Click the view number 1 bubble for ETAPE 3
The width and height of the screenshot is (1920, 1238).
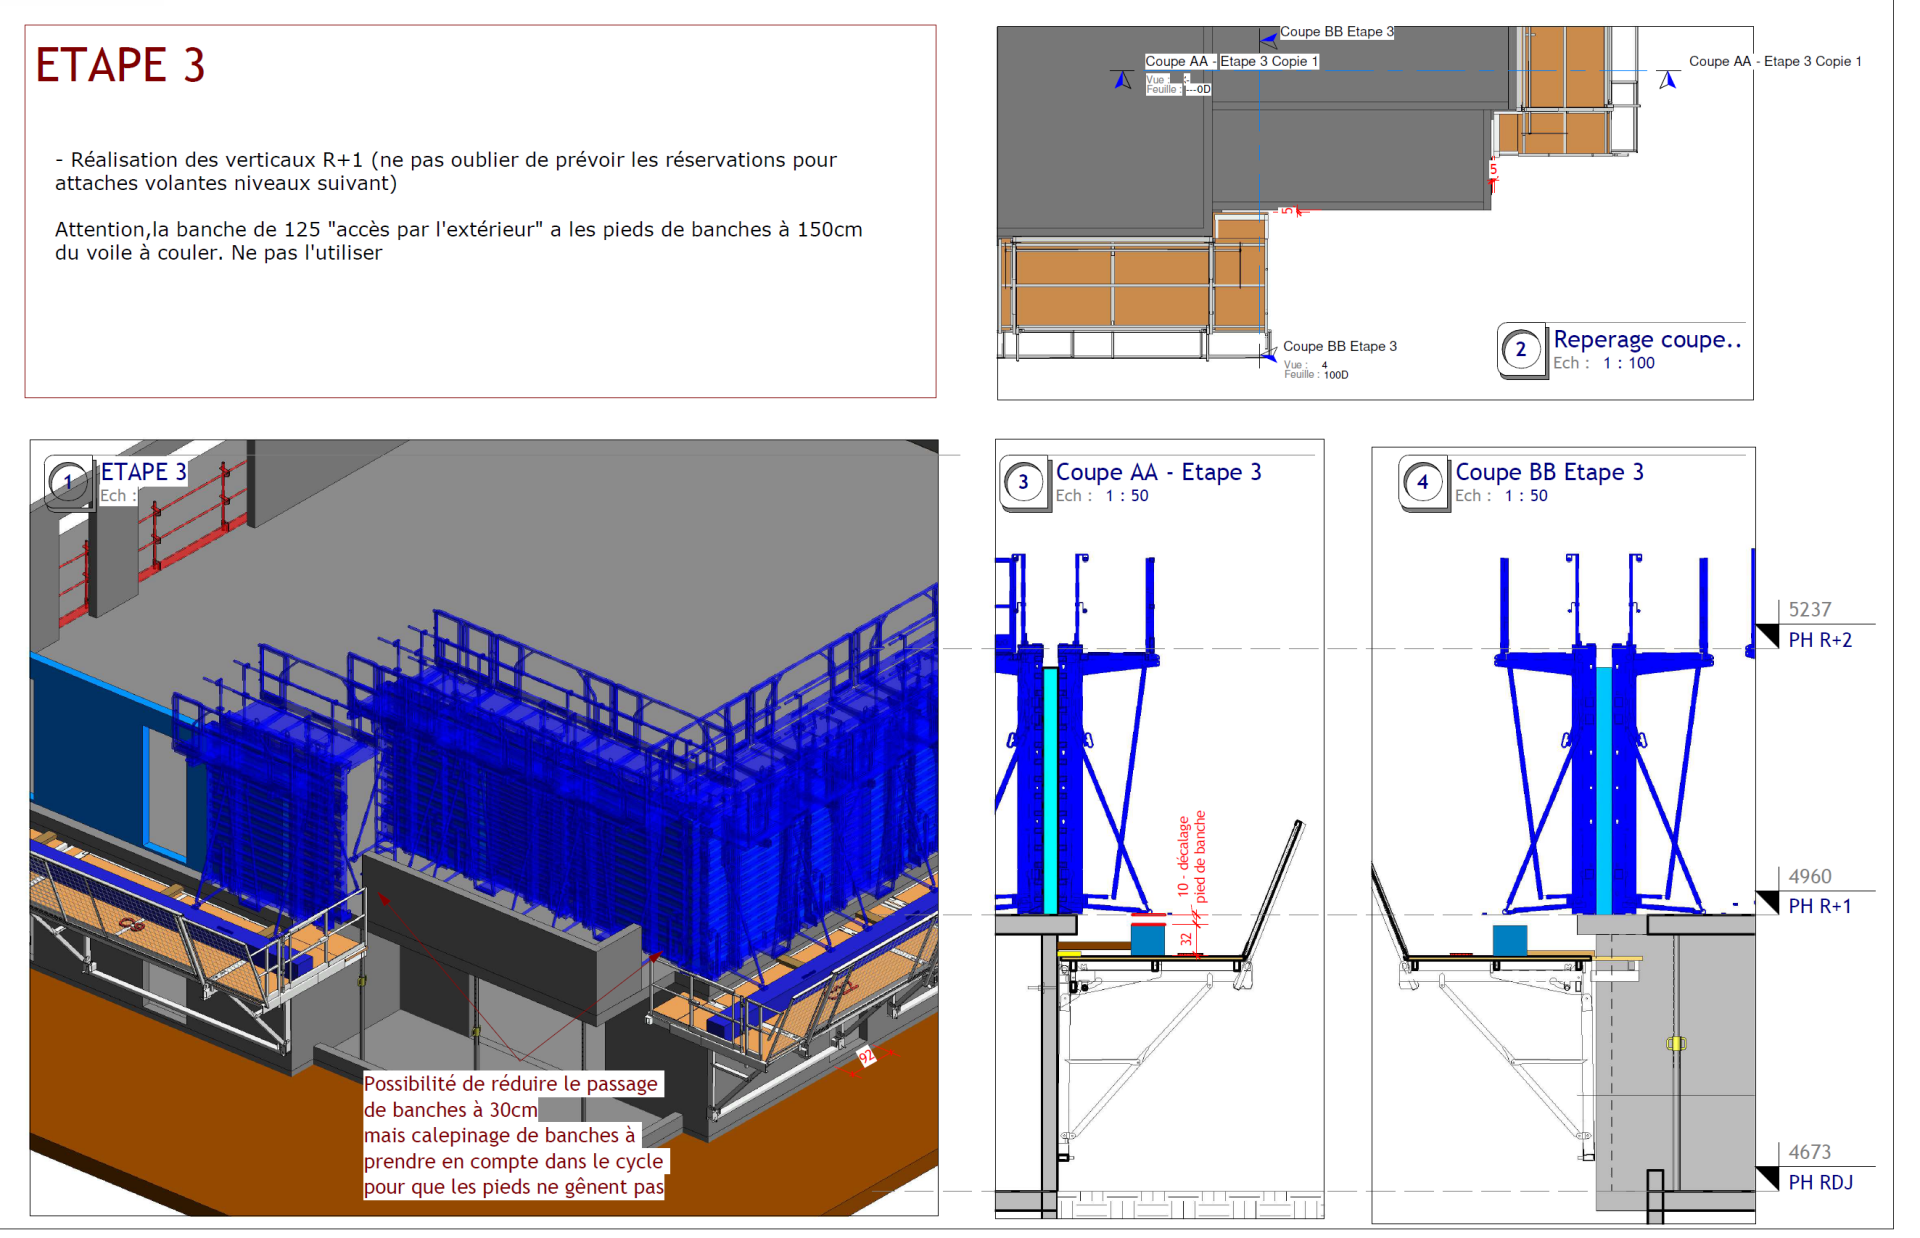(x=68, y=483)
